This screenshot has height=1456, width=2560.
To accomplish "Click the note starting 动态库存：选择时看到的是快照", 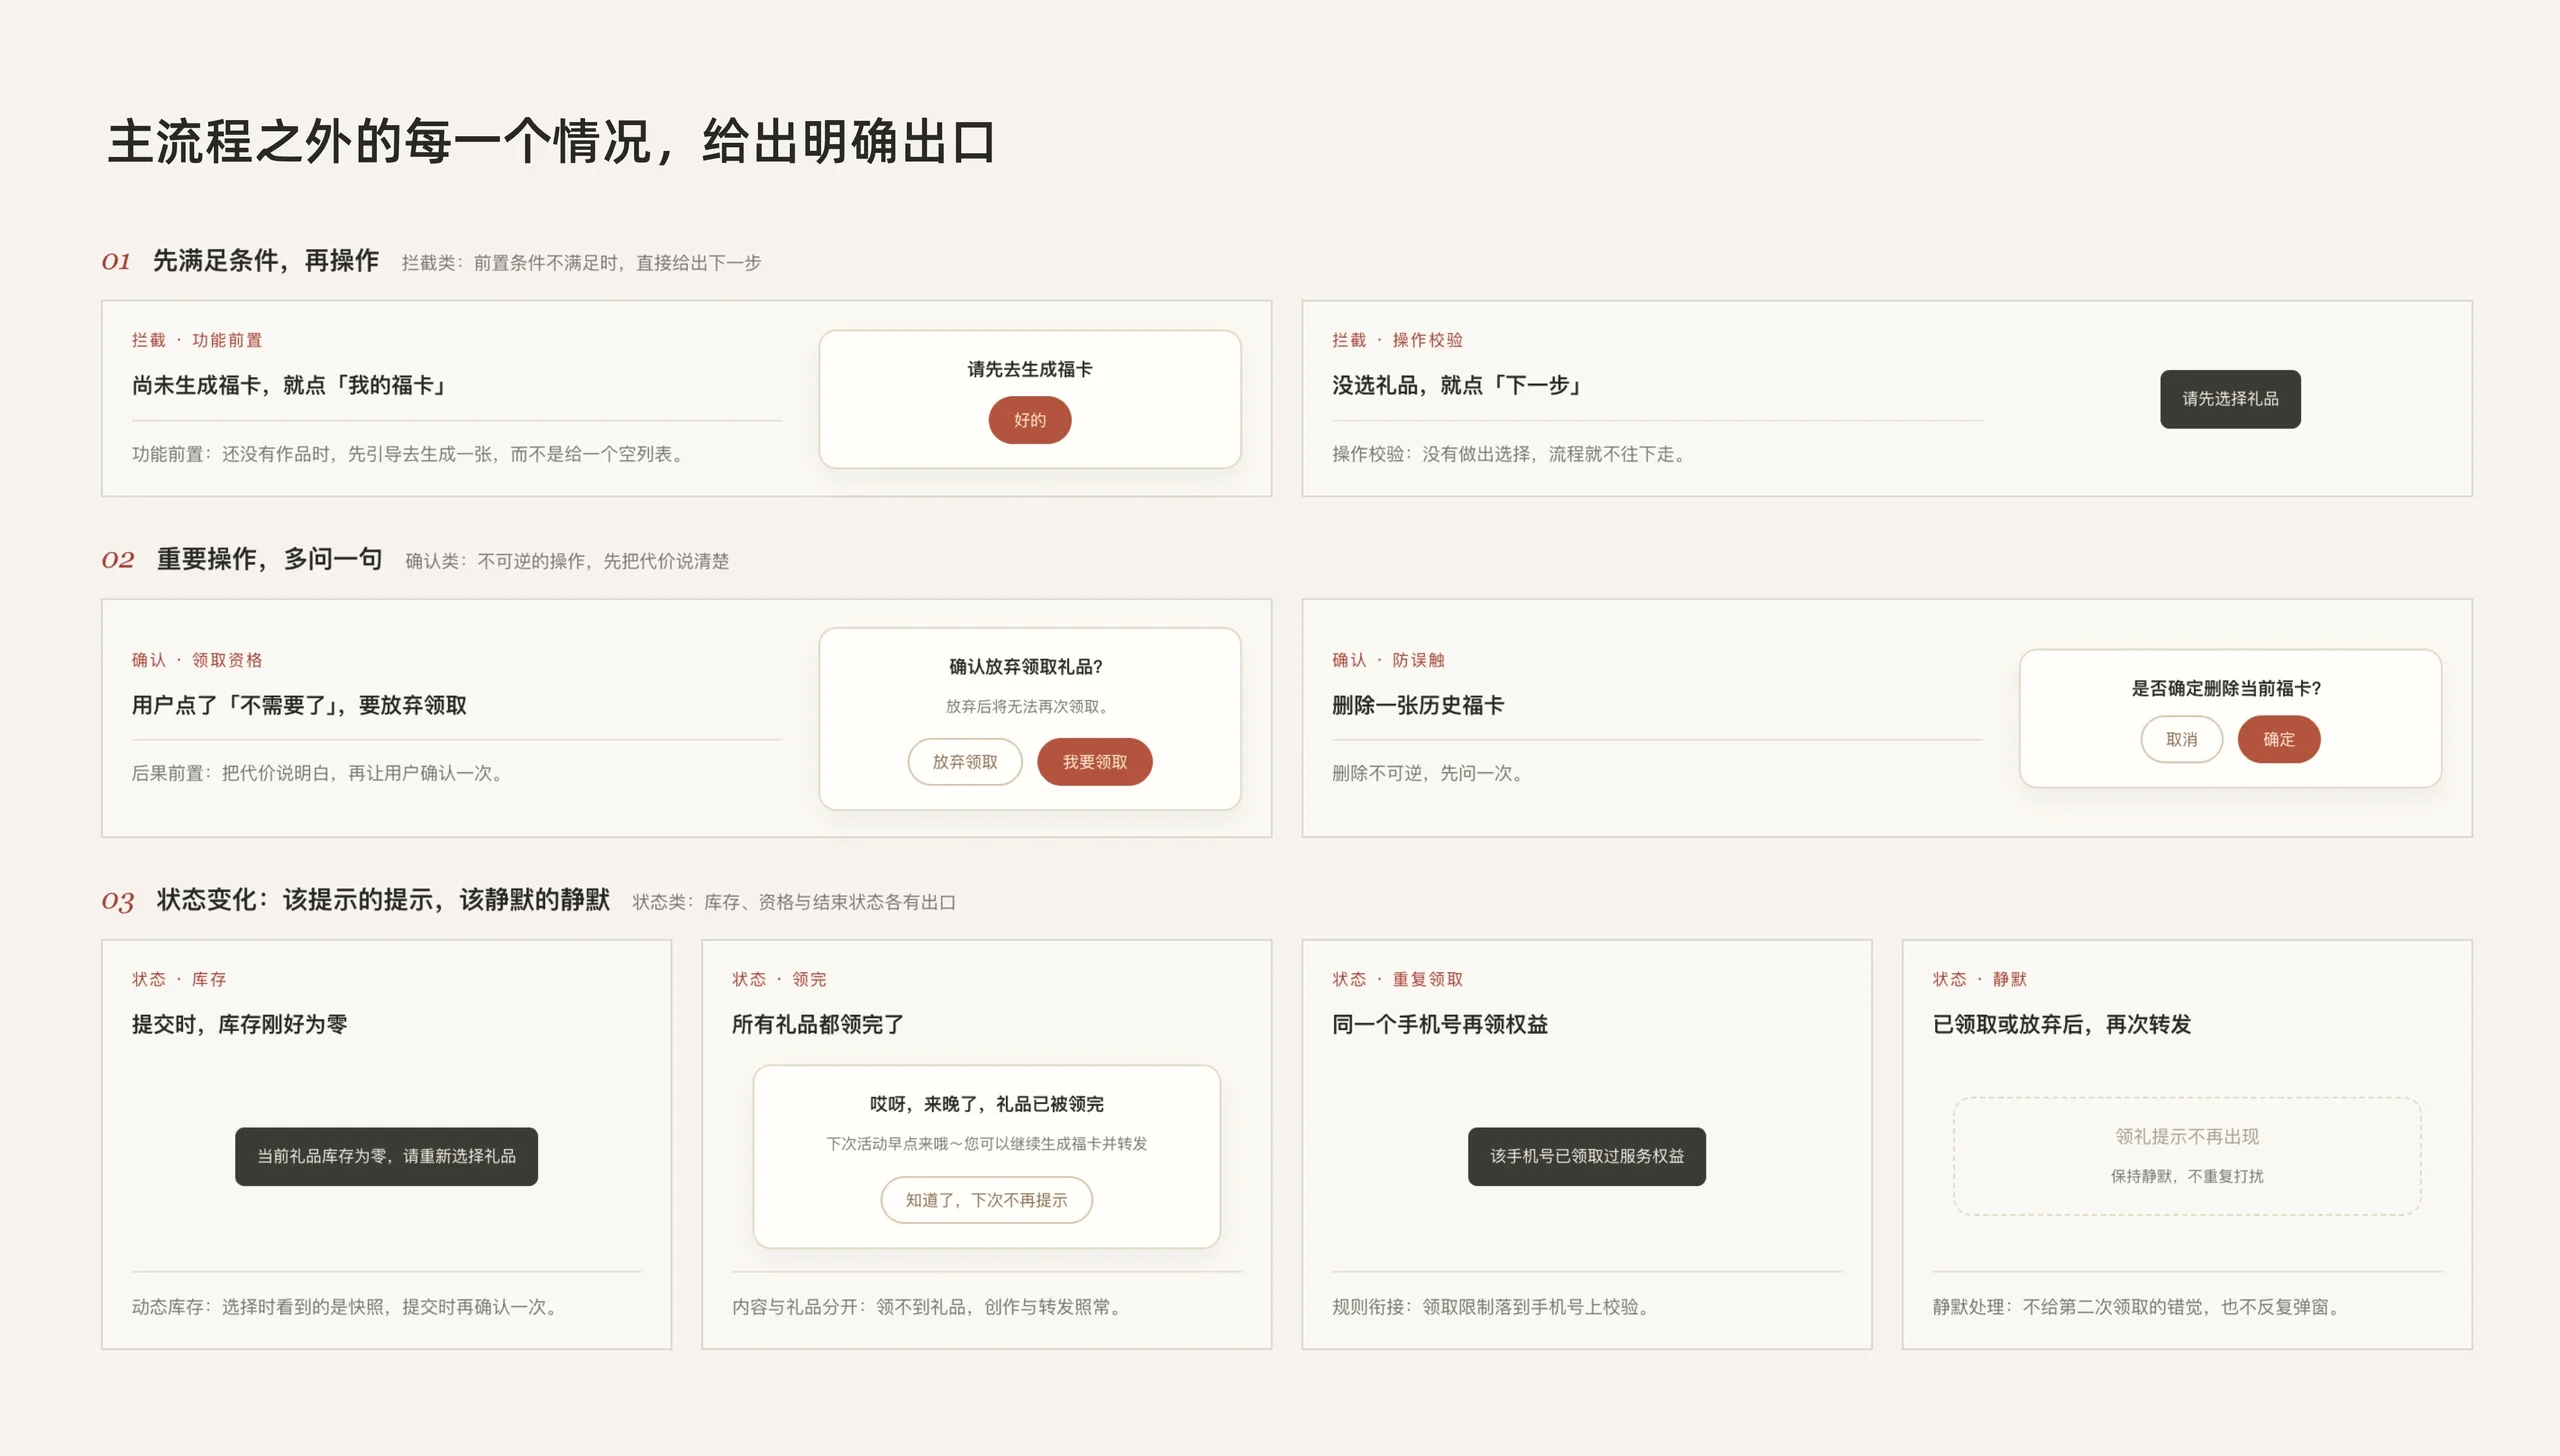I will click(348, 1307).
